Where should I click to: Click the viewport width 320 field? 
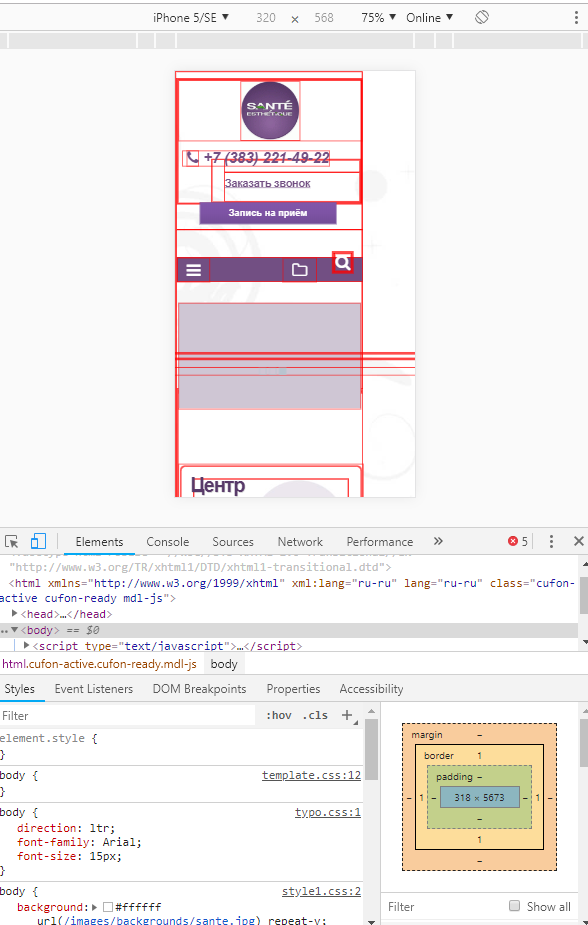[x=266, y=18]
